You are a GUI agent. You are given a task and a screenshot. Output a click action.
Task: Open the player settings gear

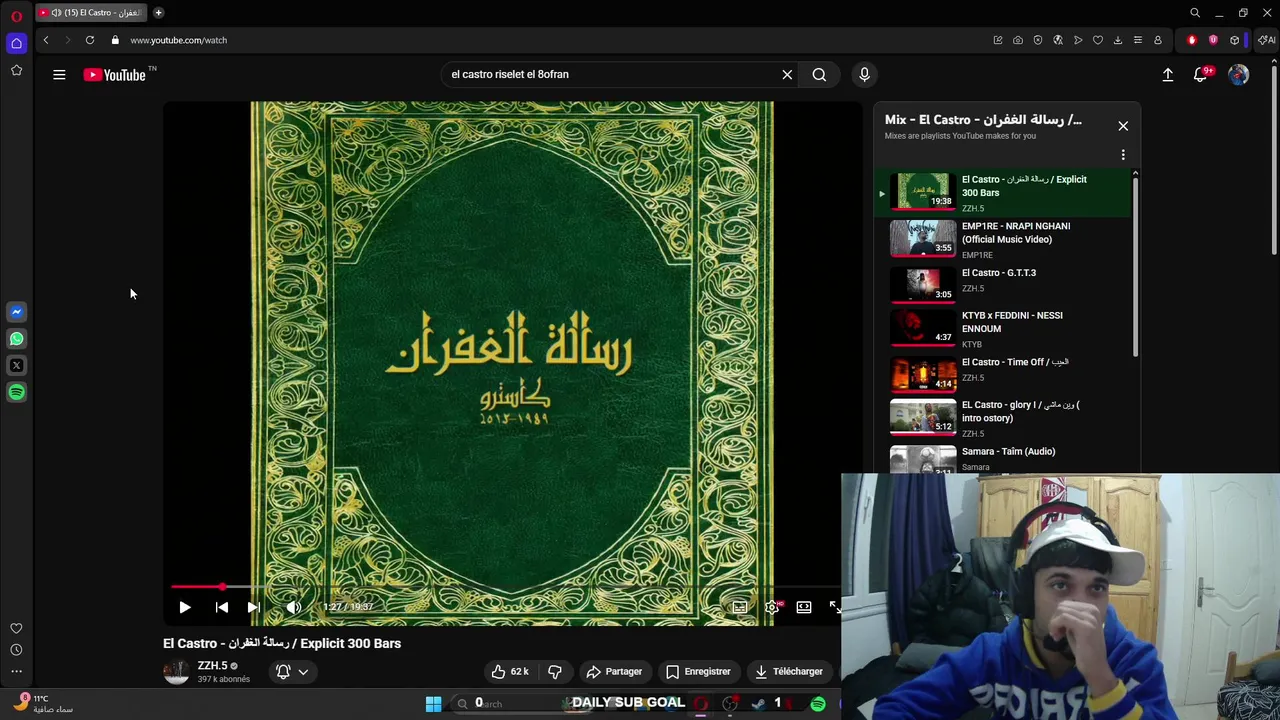(773, 607)
